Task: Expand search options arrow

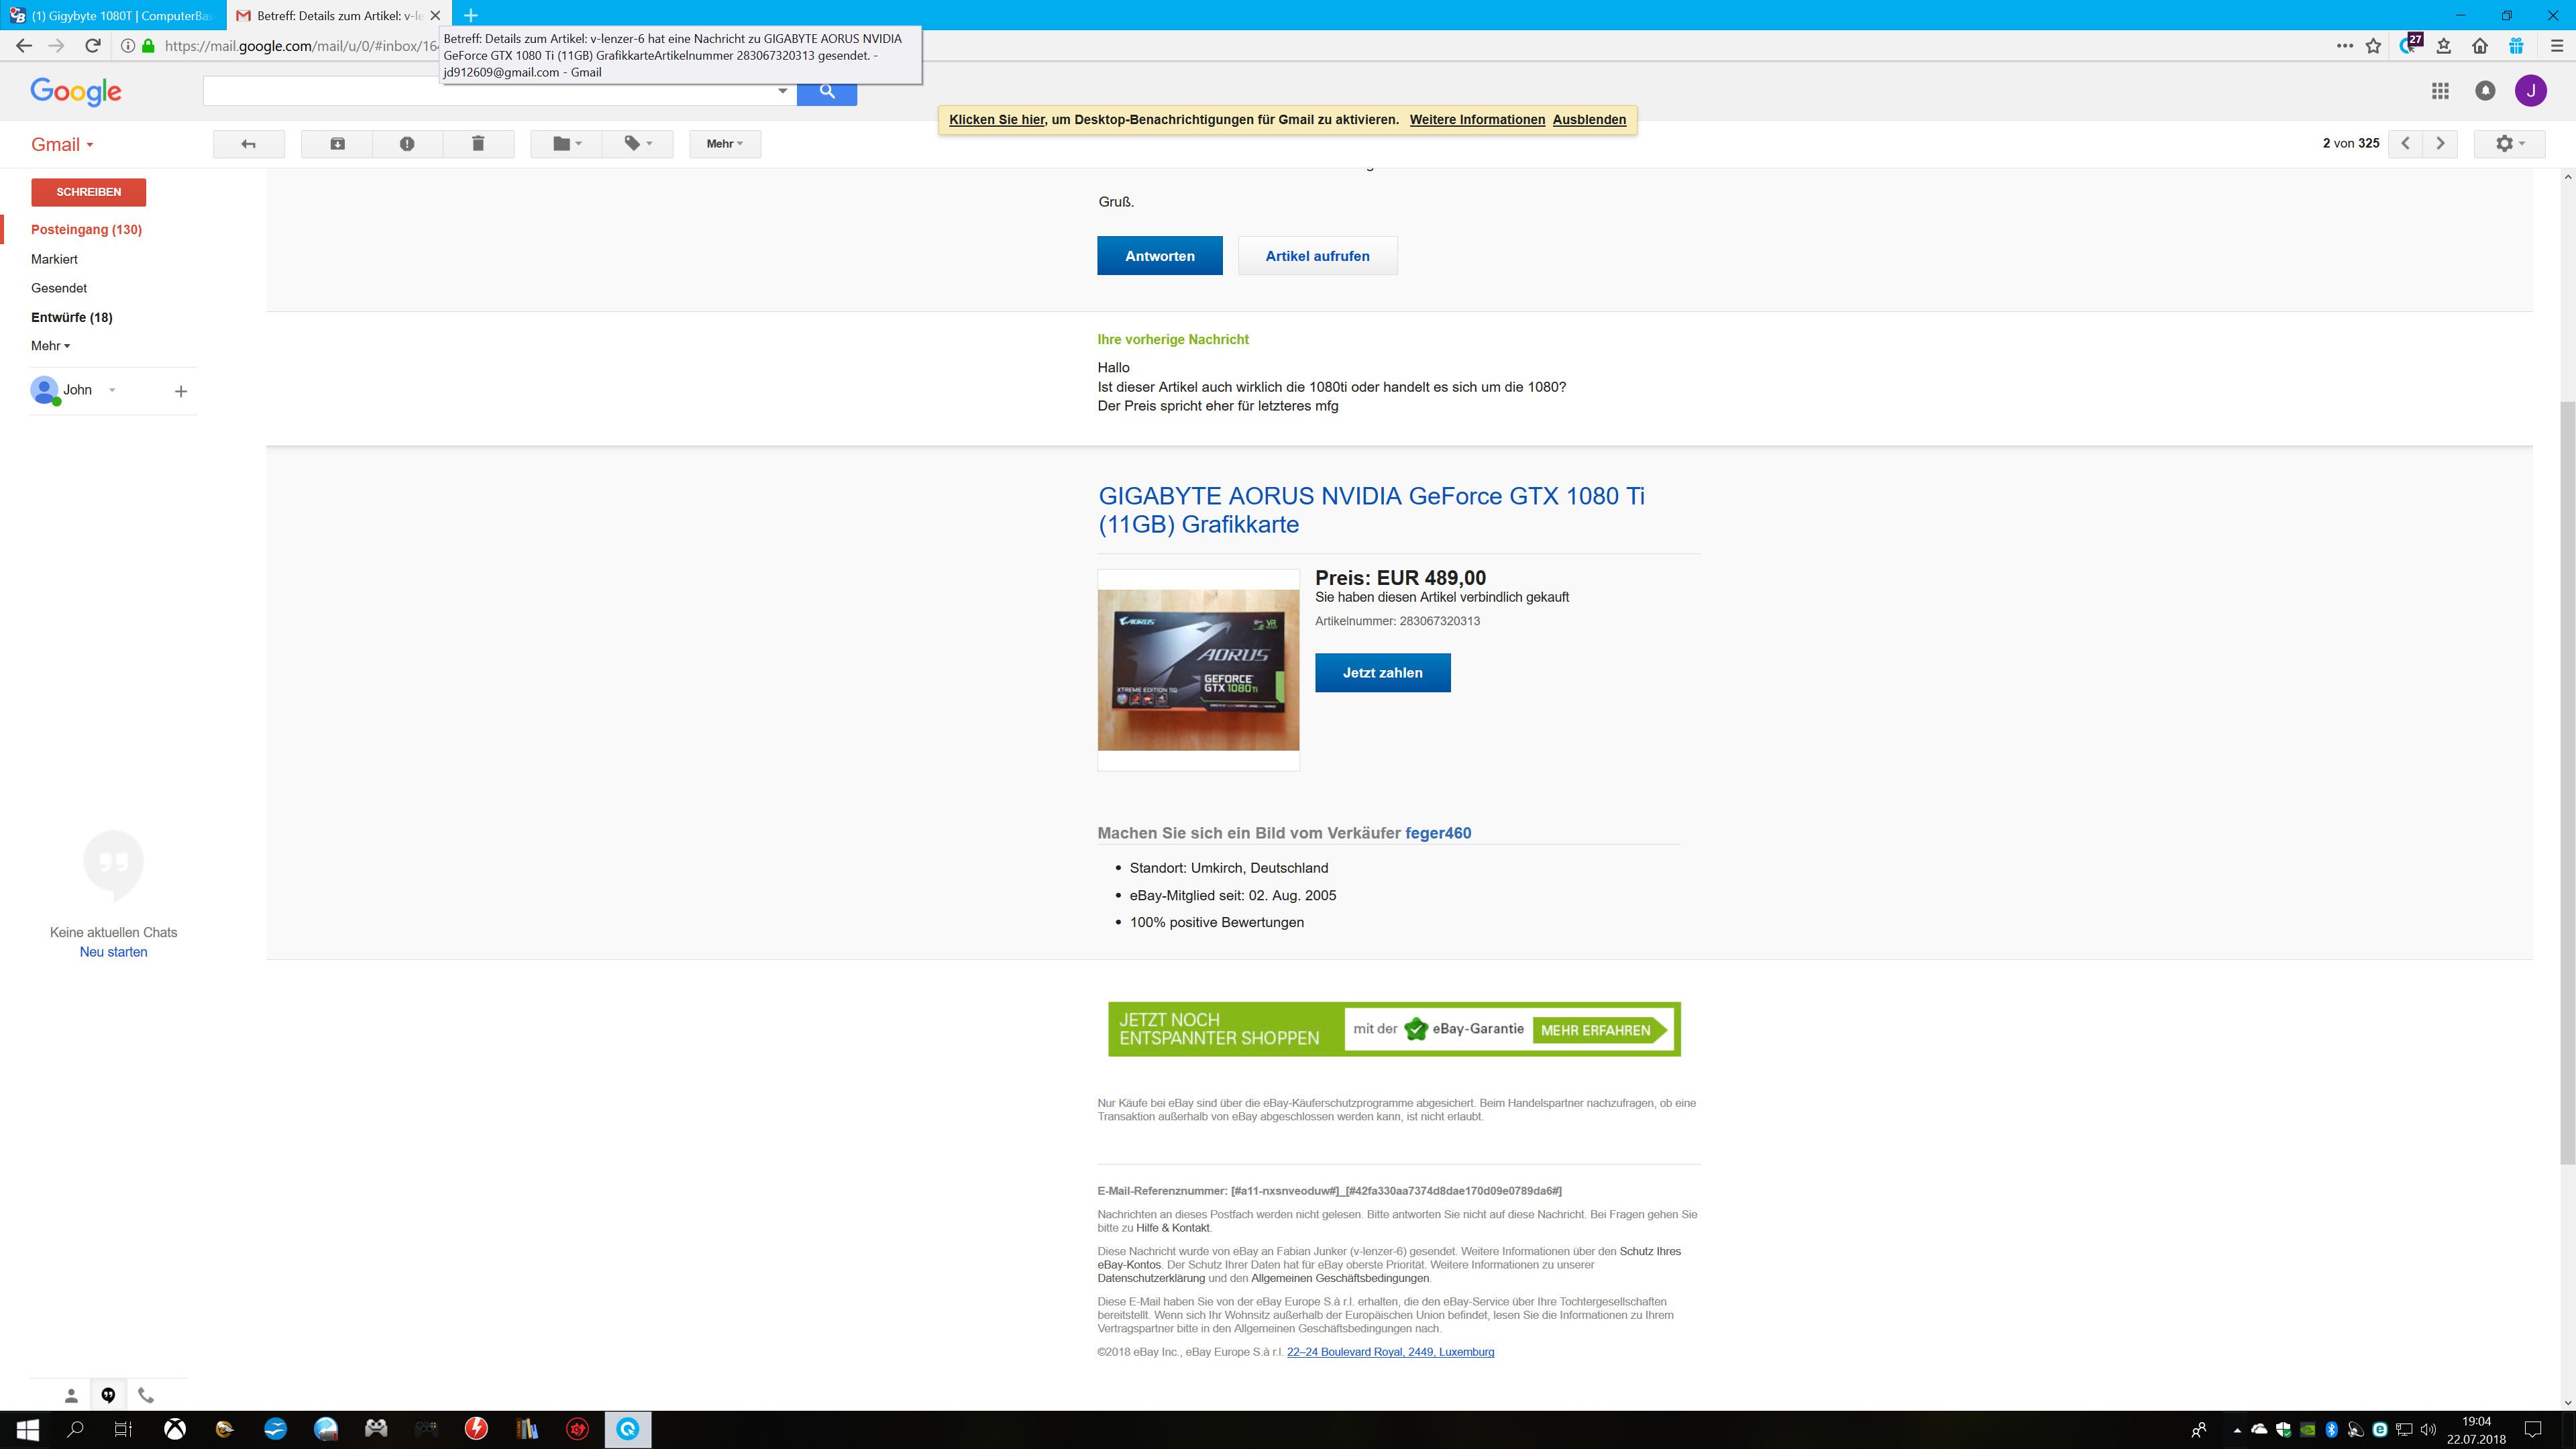Action: (x=782, y=91)
